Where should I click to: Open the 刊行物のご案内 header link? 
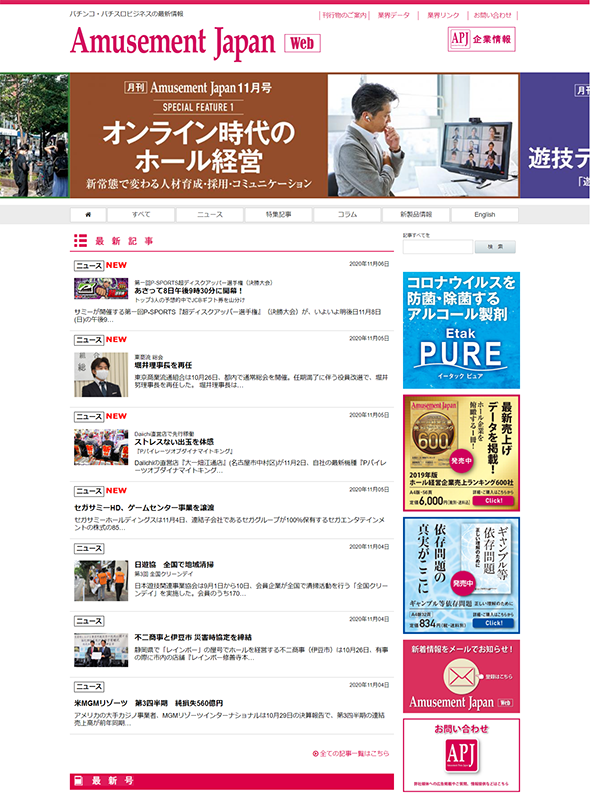(344, 15)
